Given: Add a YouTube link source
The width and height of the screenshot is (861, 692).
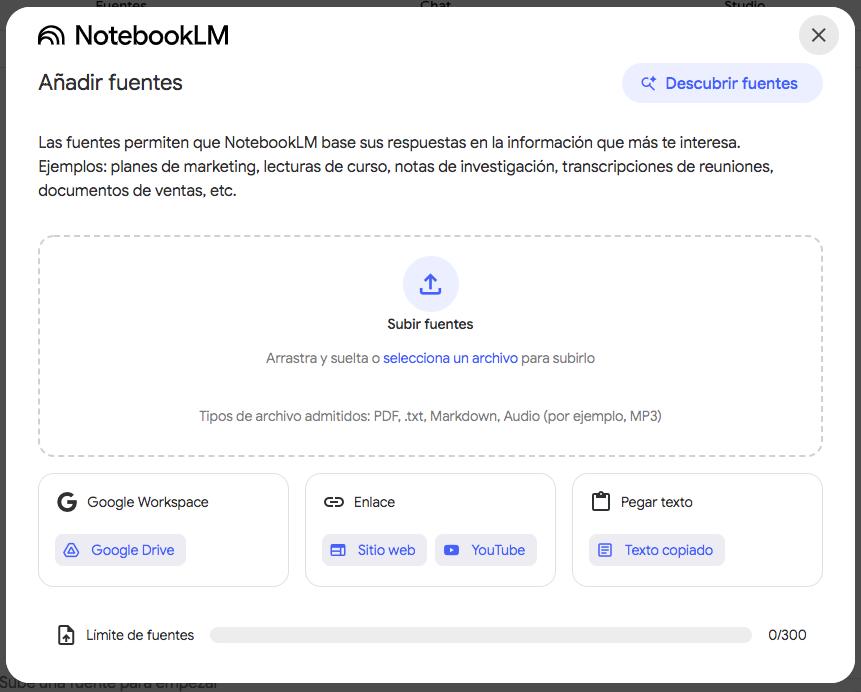Looking at the screenshot, I should tap(485, 550).
